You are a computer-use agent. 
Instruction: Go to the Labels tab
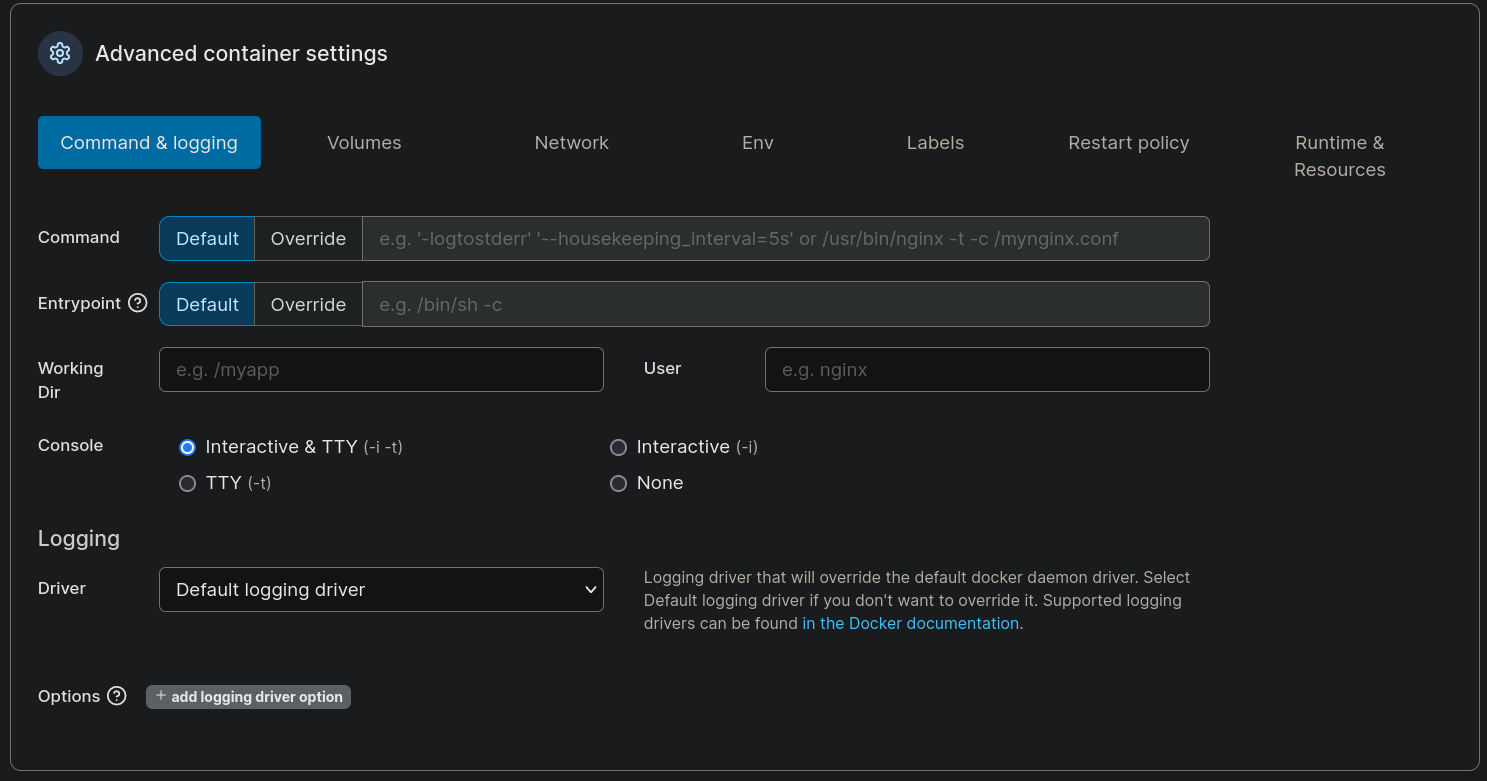coord(935,143)
